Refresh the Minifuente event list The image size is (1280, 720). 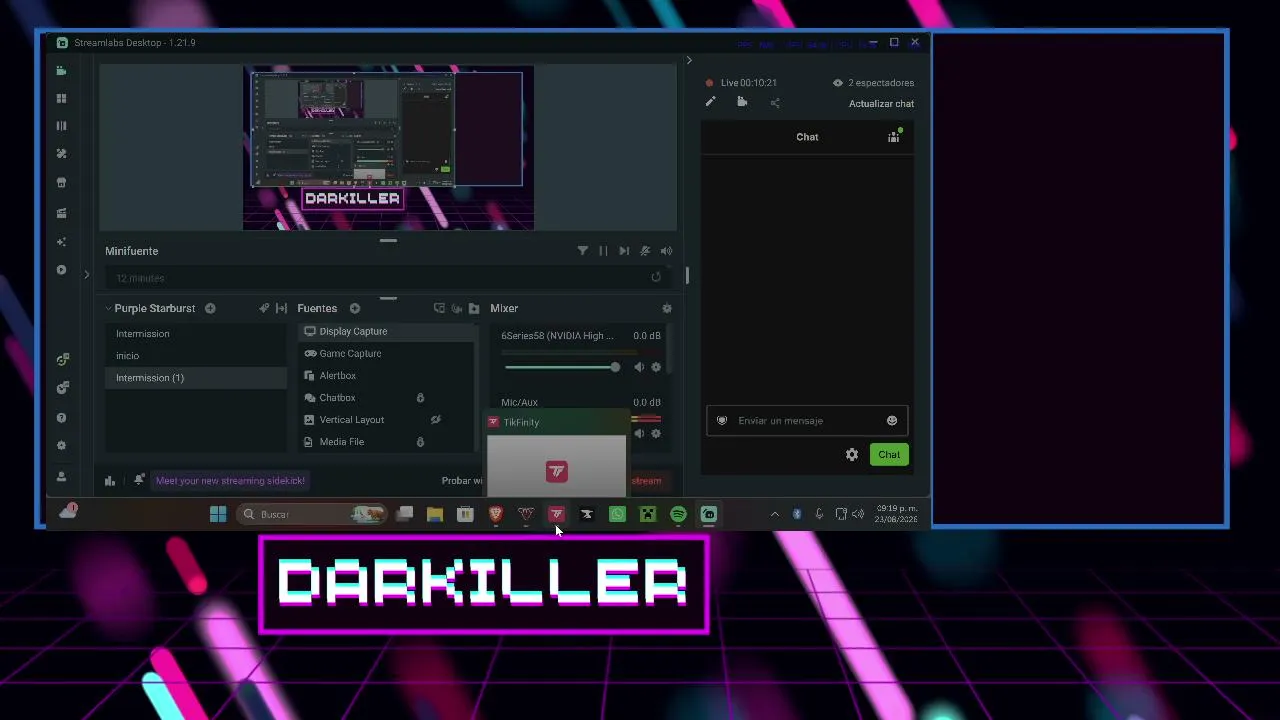(656, 278)
